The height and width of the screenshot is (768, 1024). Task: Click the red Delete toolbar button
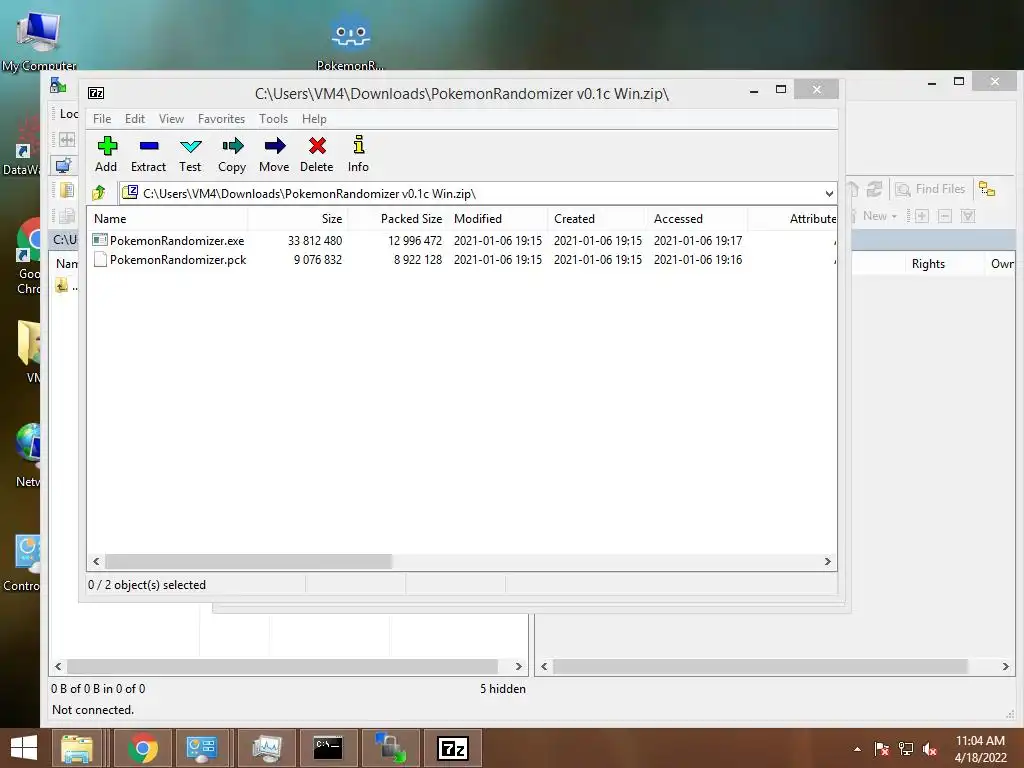point(317,154)
